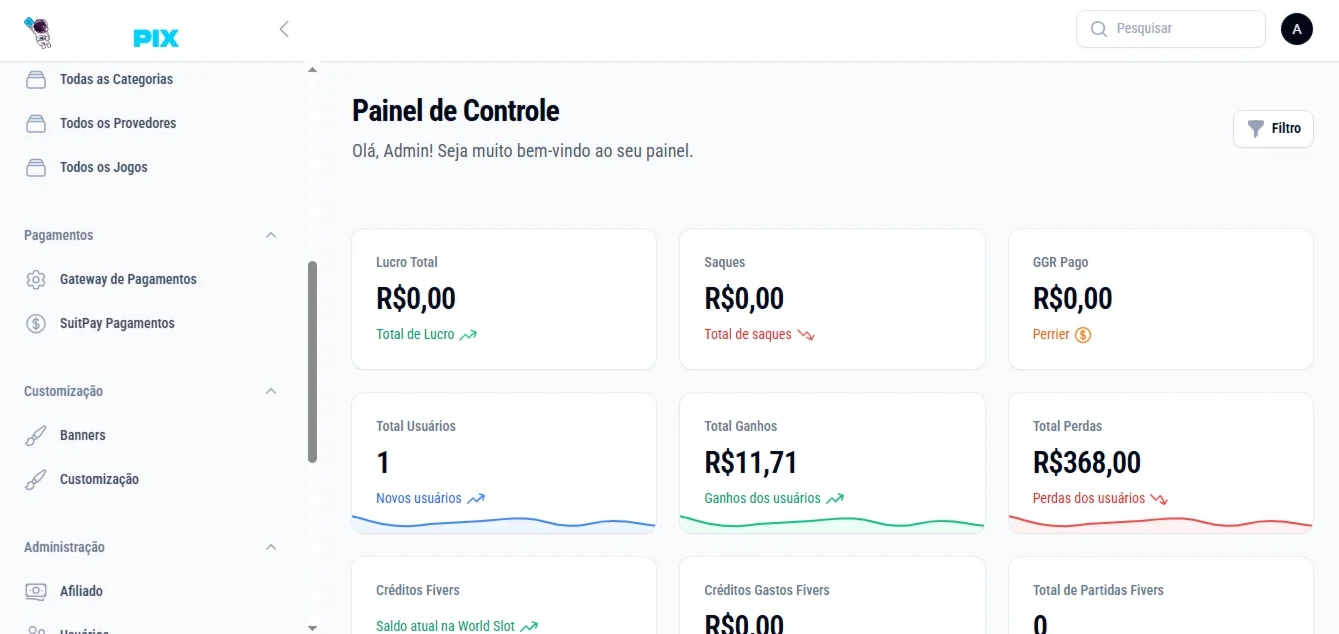This screenshot has width=1339, height=634.
Task: Collapse the sidebar with the left chevron
Action: tap(284, 29)
